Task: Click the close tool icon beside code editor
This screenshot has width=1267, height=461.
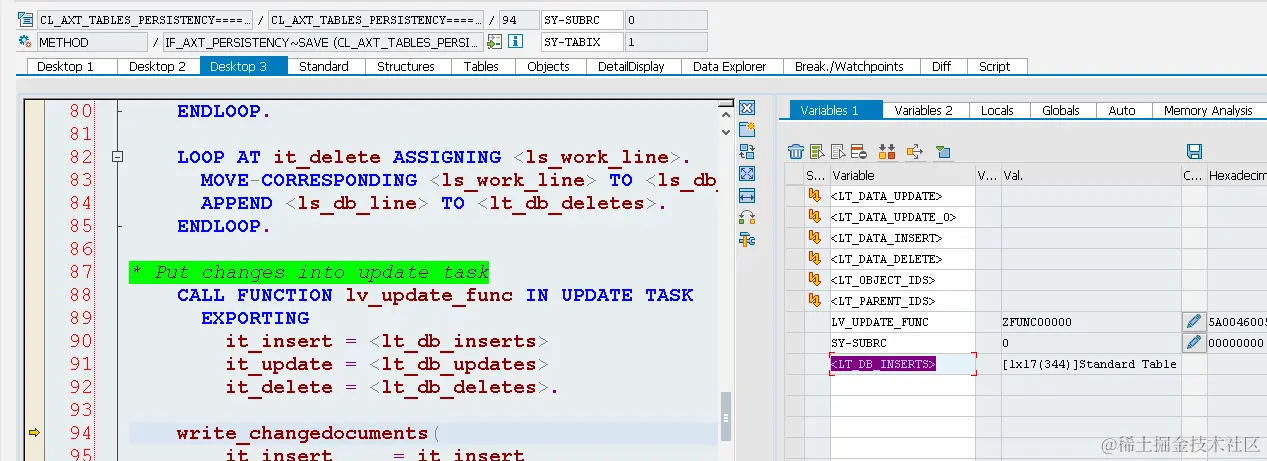Action: point(747,108)
